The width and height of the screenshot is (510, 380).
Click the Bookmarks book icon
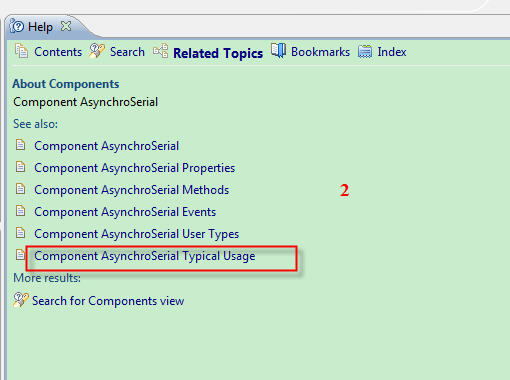click(x=278, y=51)
